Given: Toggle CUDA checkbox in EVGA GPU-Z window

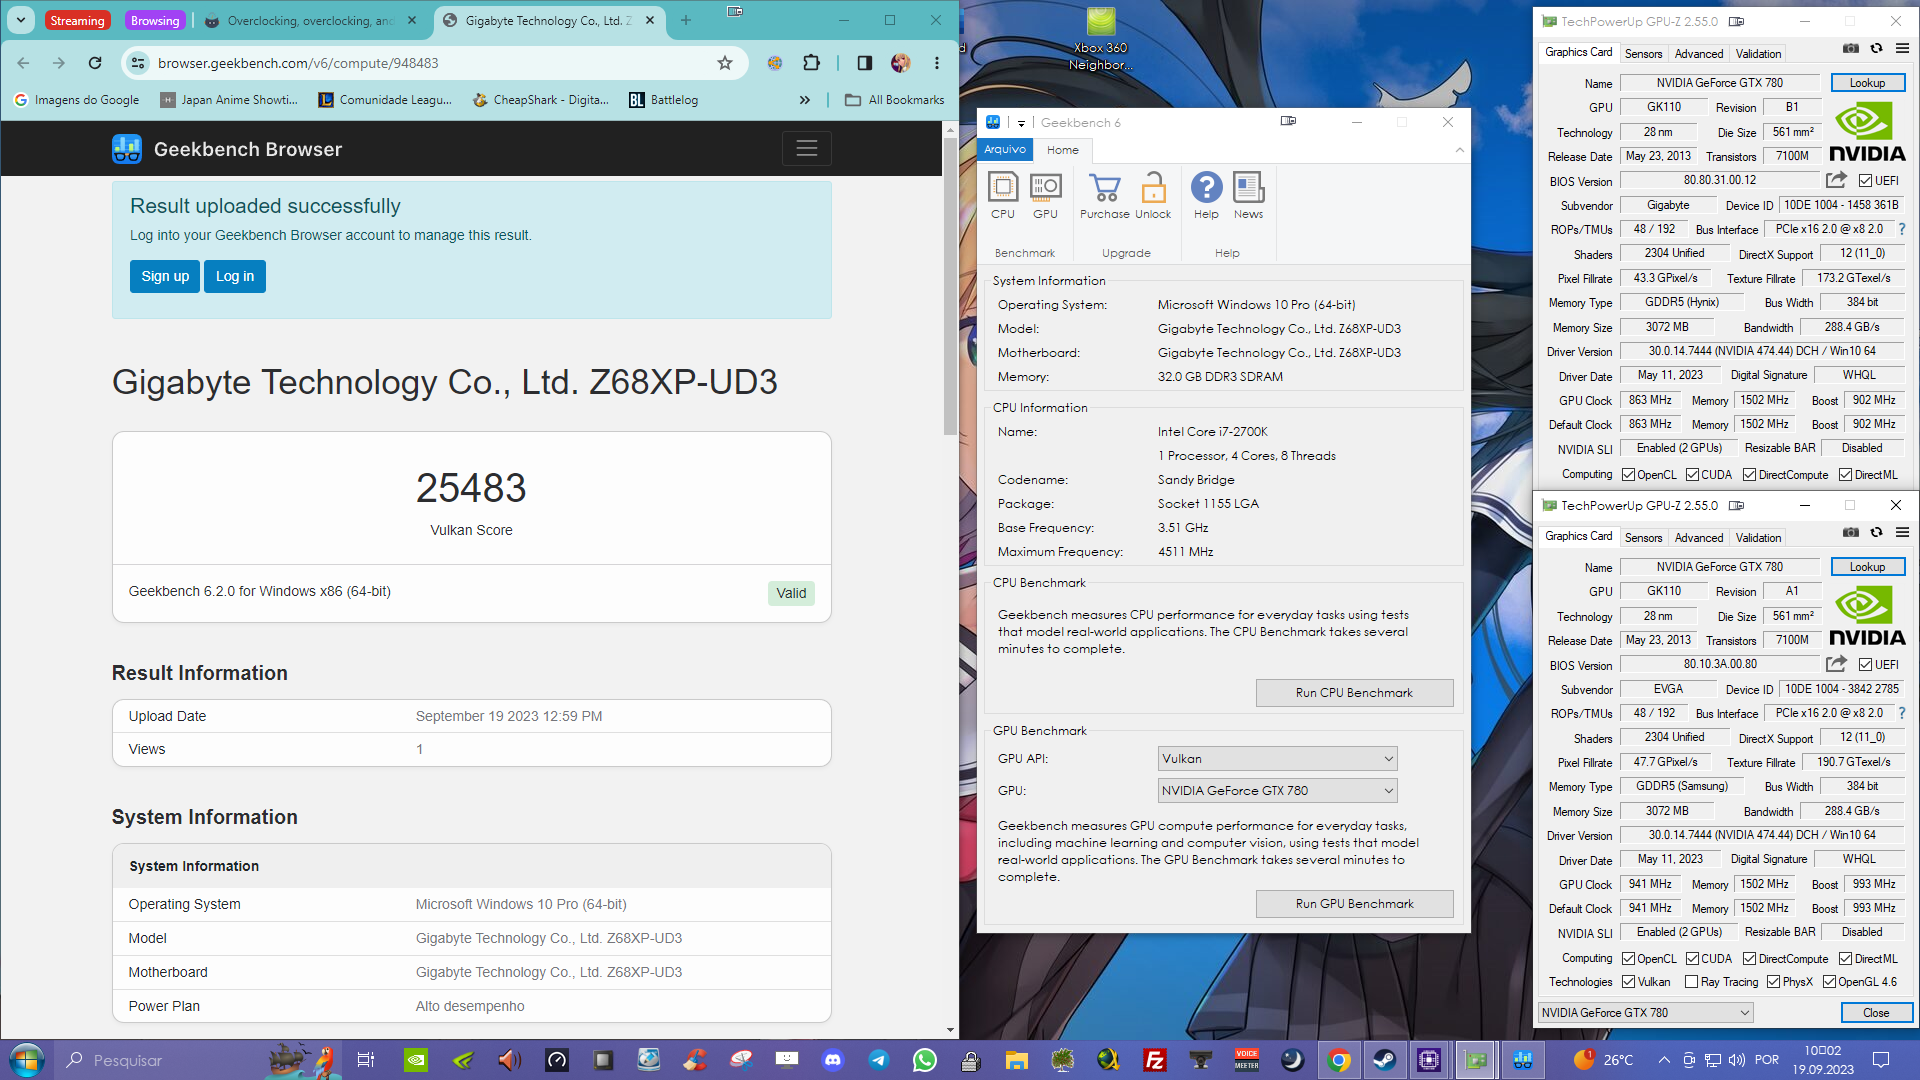Looking at the screenshot, I should (1692, 959).
